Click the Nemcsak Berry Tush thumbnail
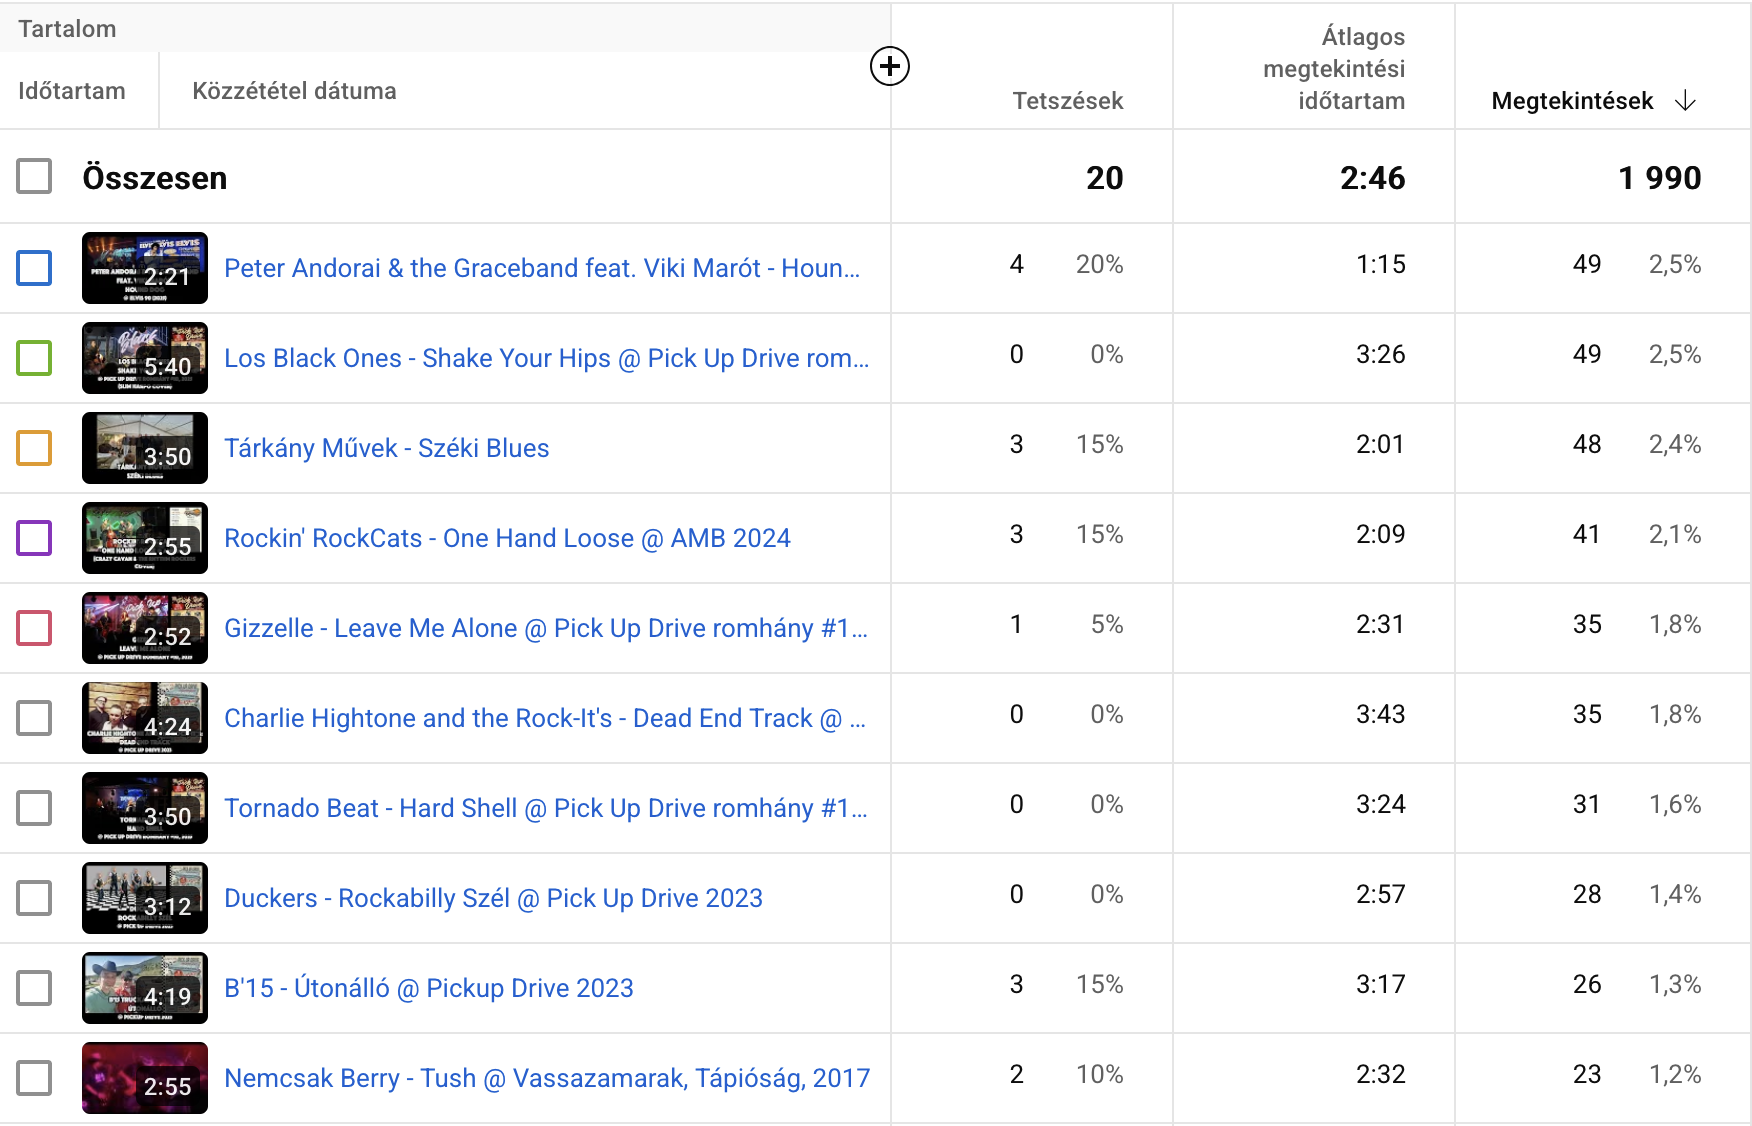The height and width of the screenshot is (1126, 1752). click(145, 1078)
